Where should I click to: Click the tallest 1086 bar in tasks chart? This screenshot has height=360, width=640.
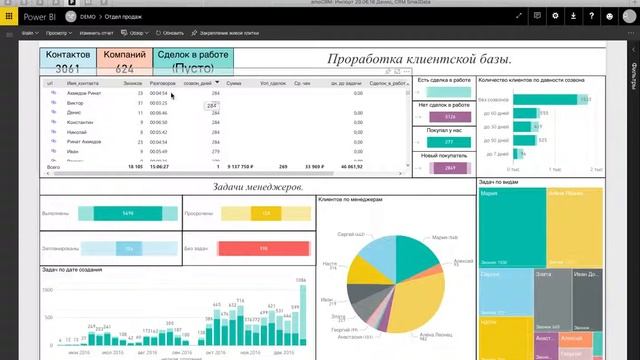(x=303, y=315)
